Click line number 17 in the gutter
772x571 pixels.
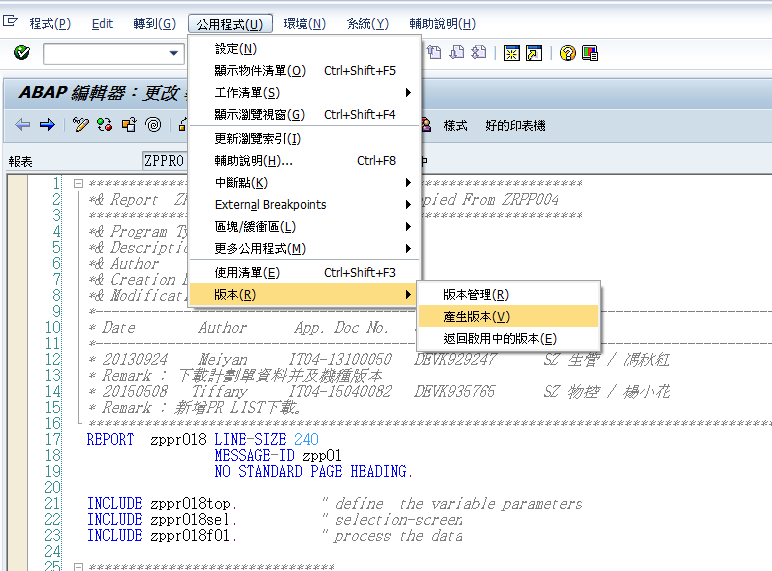coord(53,439)
